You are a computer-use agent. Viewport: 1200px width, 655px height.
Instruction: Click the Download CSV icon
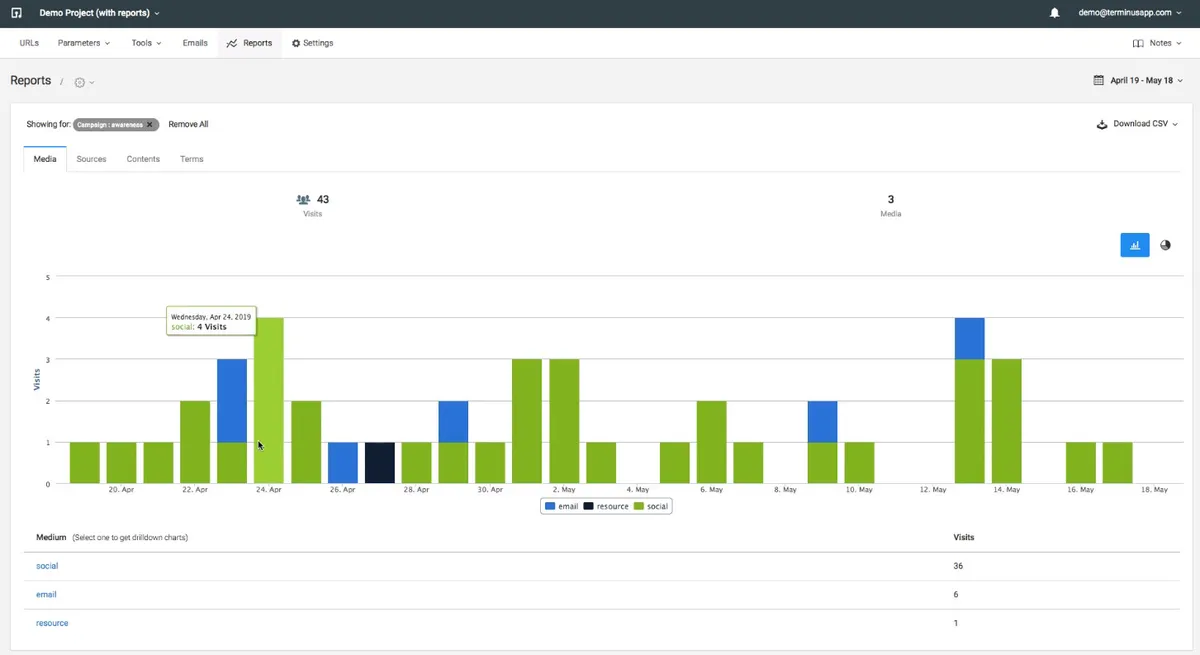click(x=1101, y=124)
